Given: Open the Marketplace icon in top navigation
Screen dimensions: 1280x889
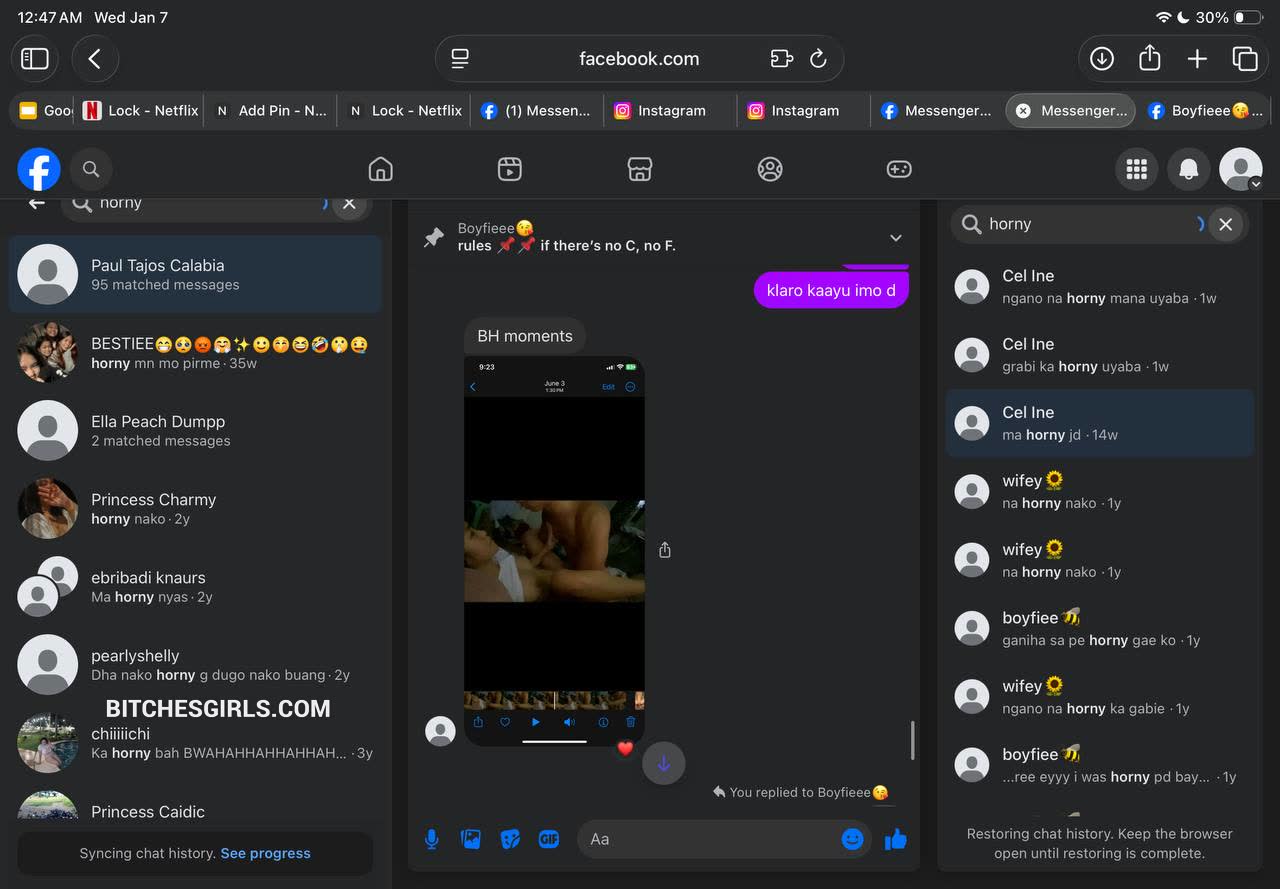Looking at the screenshot, I should click(x=640, y=170).
